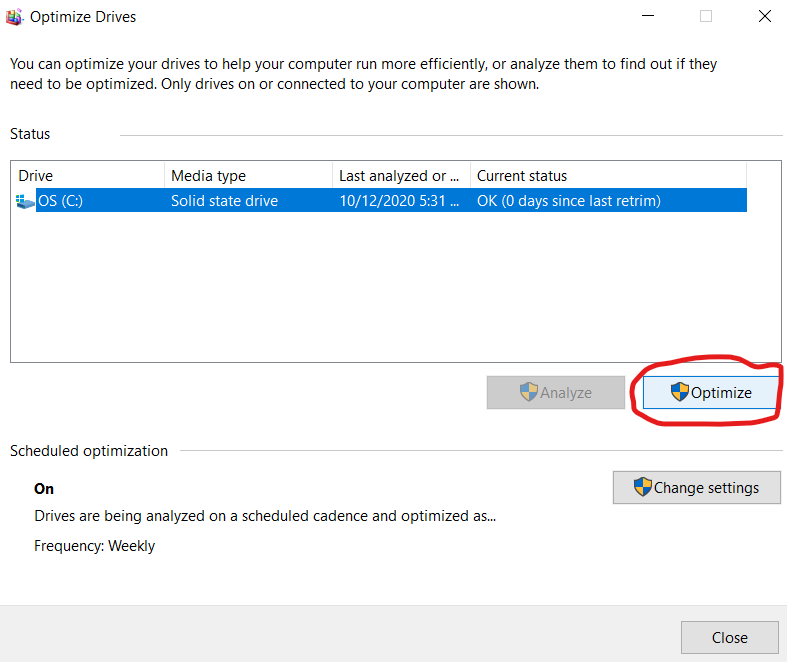787x662 pixels.
Task: Click the OK (0 days since last retrim) status
Action: (569, 201)
